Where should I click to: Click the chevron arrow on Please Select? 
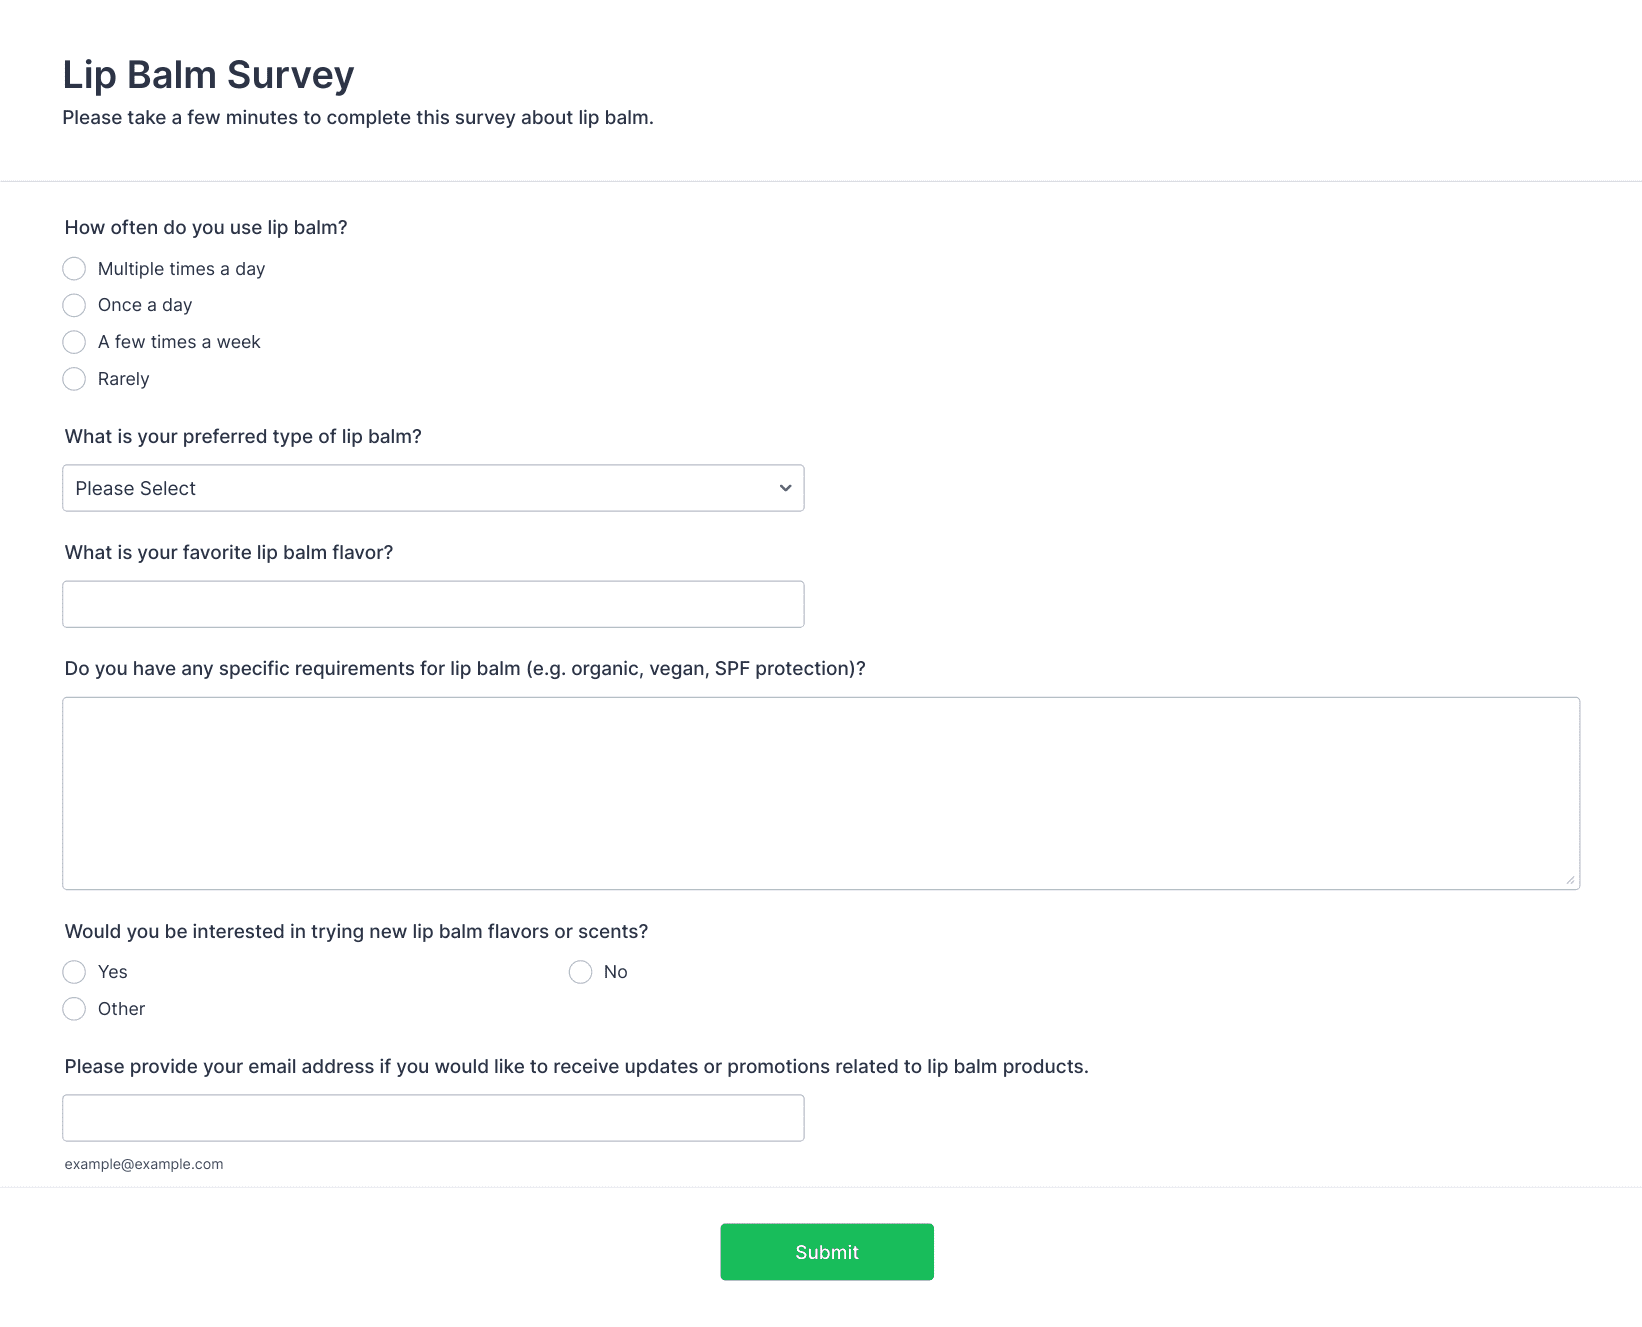coord(785,488)
